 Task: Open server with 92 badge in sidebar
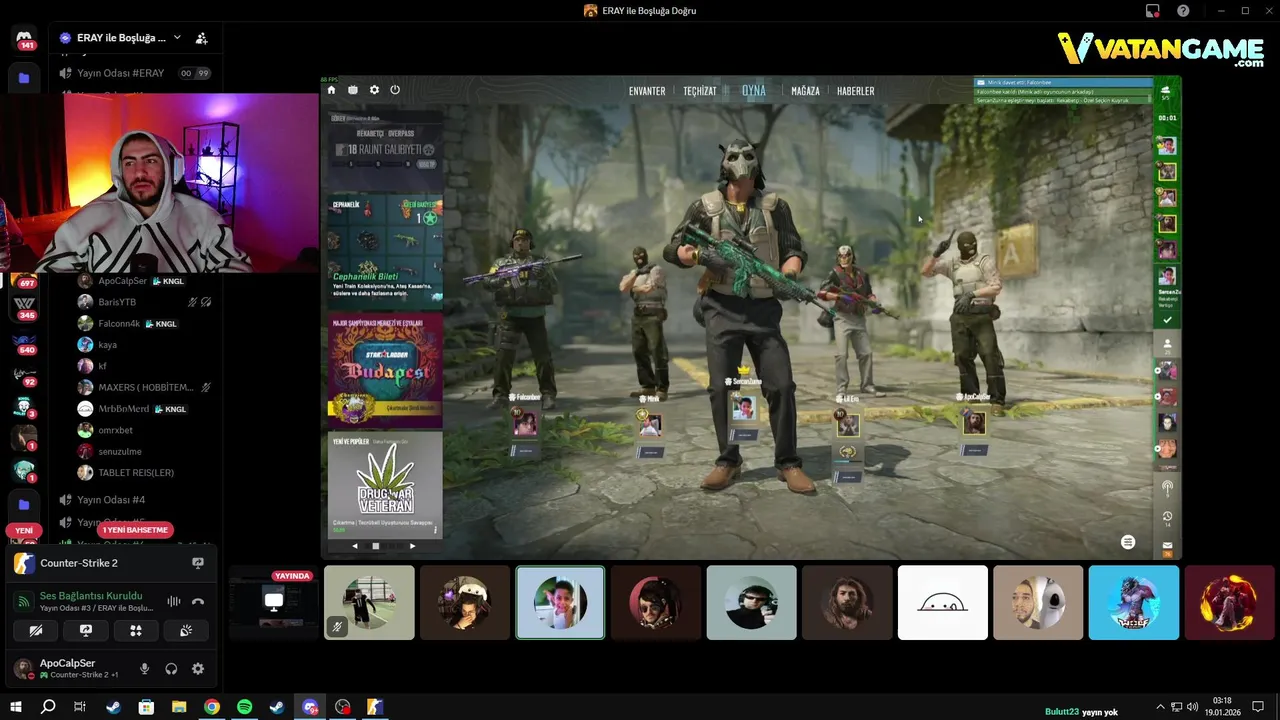pyautogui.click(x=24, y=375)
